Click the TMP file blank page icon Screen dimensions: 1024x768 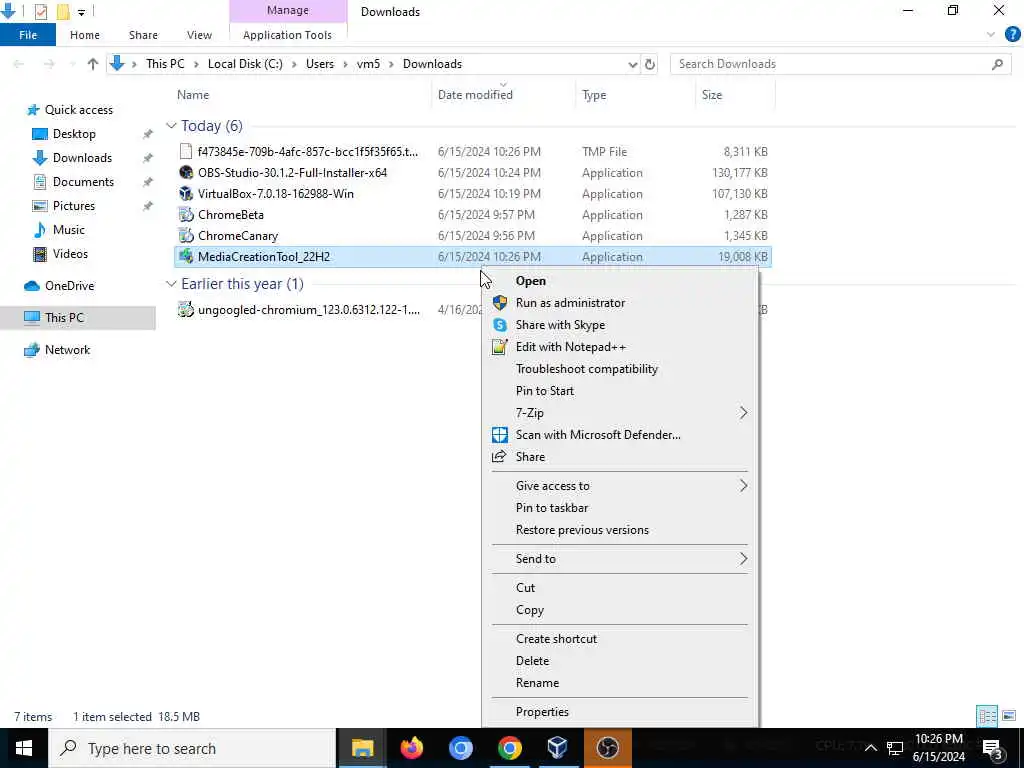(x=186, y=152)
